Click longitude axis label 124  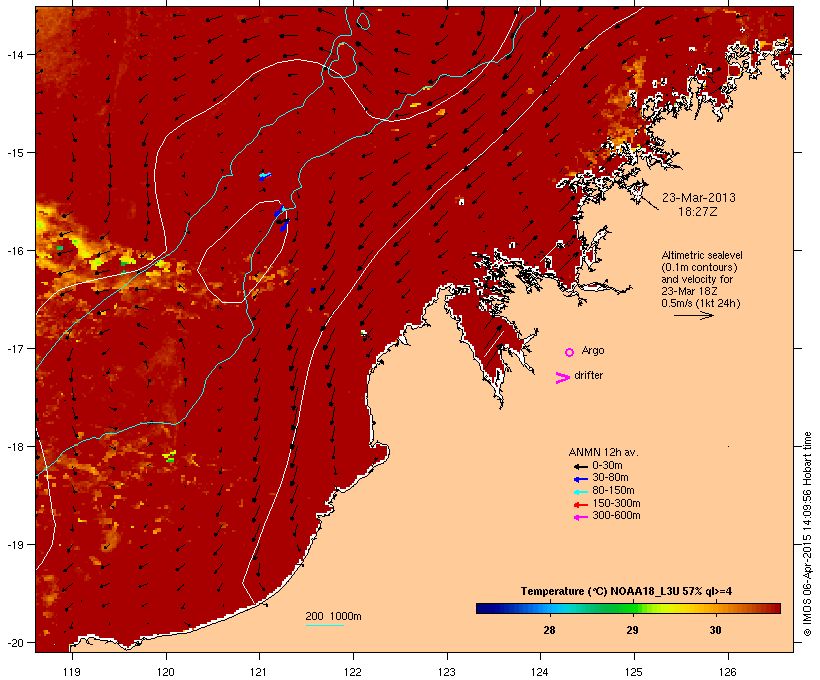coord(540,672)
